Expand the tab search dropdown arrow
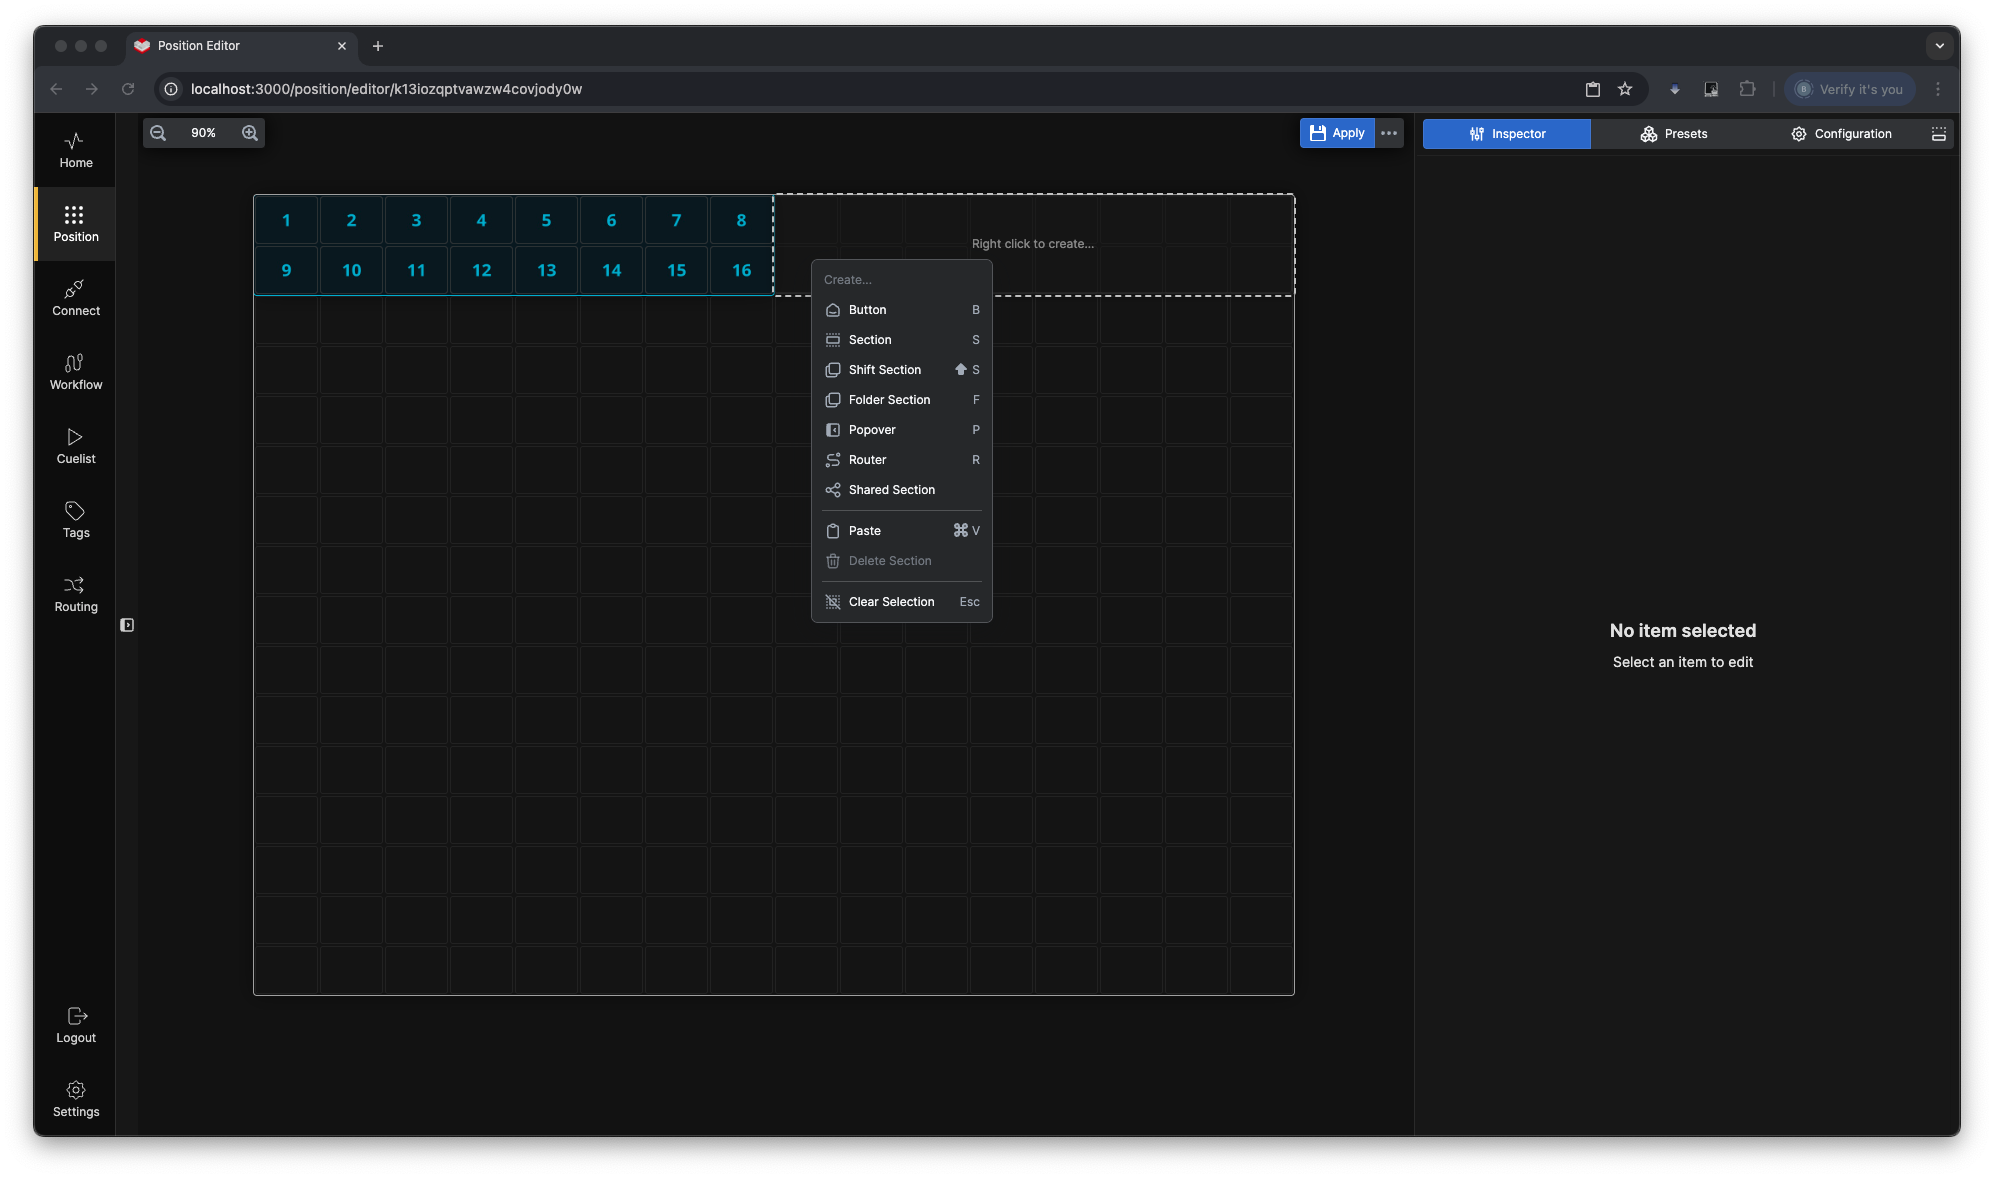The width and height of the screenshot is (1994, 1178). pyautogui.click(x=1939, y=46)
